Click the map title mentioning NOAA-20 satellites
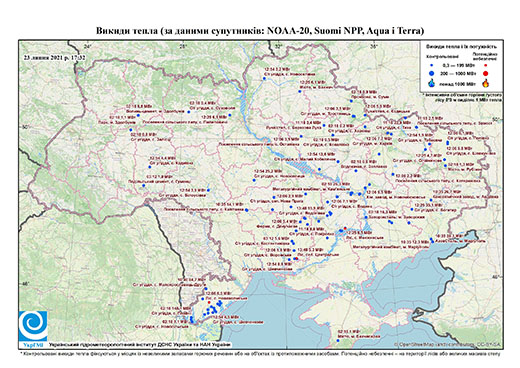 [x=260, y=31]
